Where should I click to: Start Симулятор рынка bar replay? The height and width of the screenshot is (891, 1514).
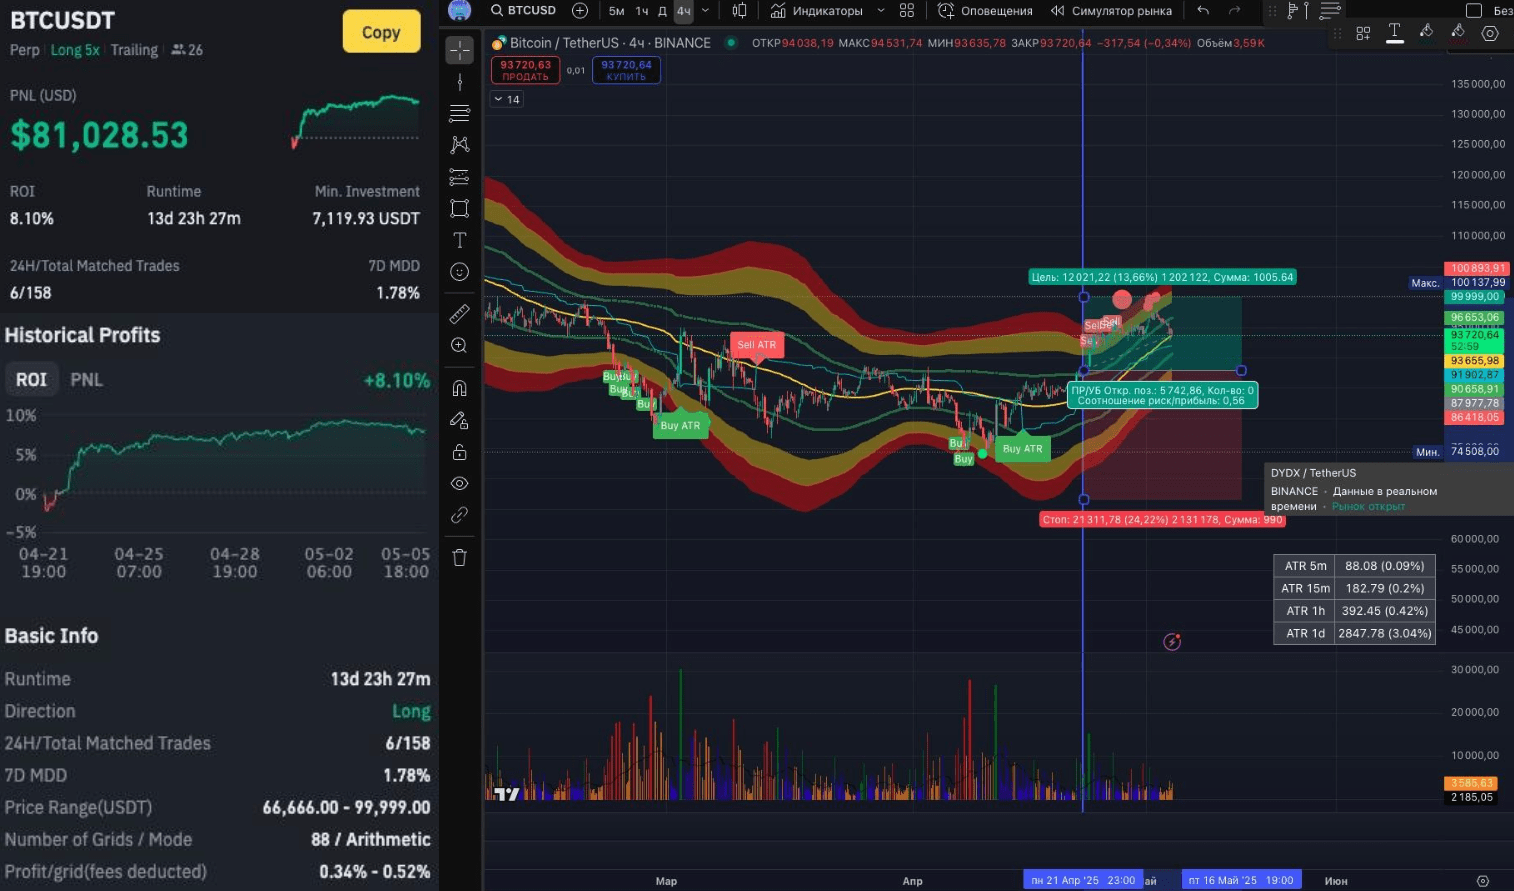[1111, 11]
